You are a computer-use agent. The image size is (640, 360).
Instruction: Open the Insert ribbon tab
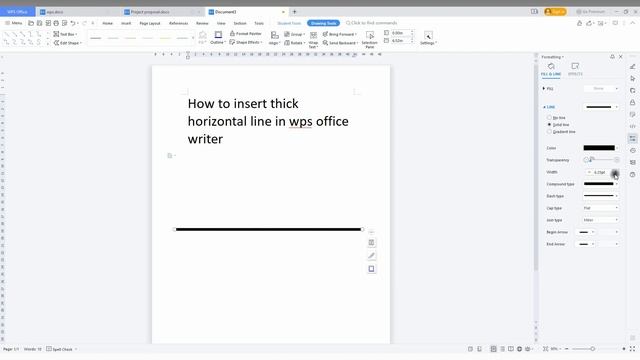tap(126, 23)
